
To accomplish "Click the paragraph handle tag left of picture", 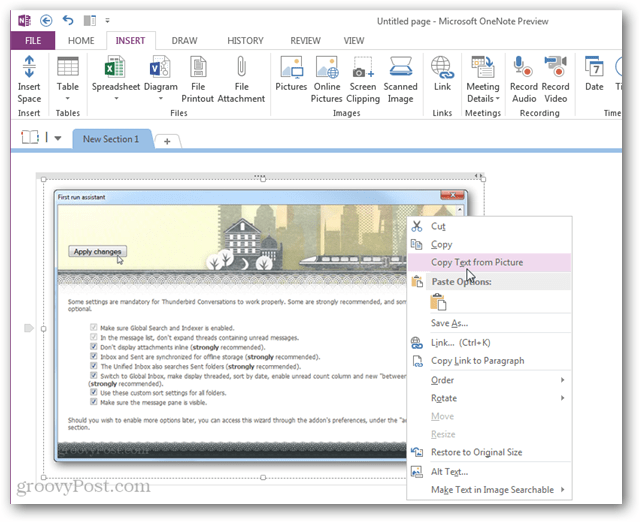I will click(29, 328).
